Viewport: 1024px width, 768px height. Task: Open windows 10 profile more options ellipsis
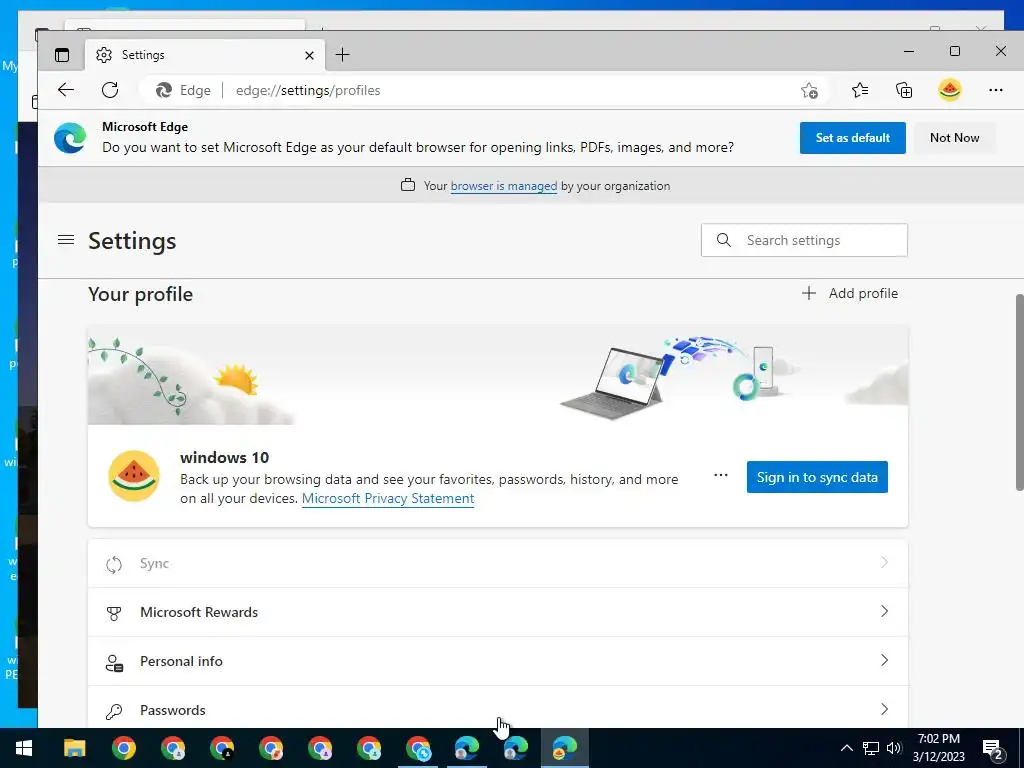click(720, 475)
